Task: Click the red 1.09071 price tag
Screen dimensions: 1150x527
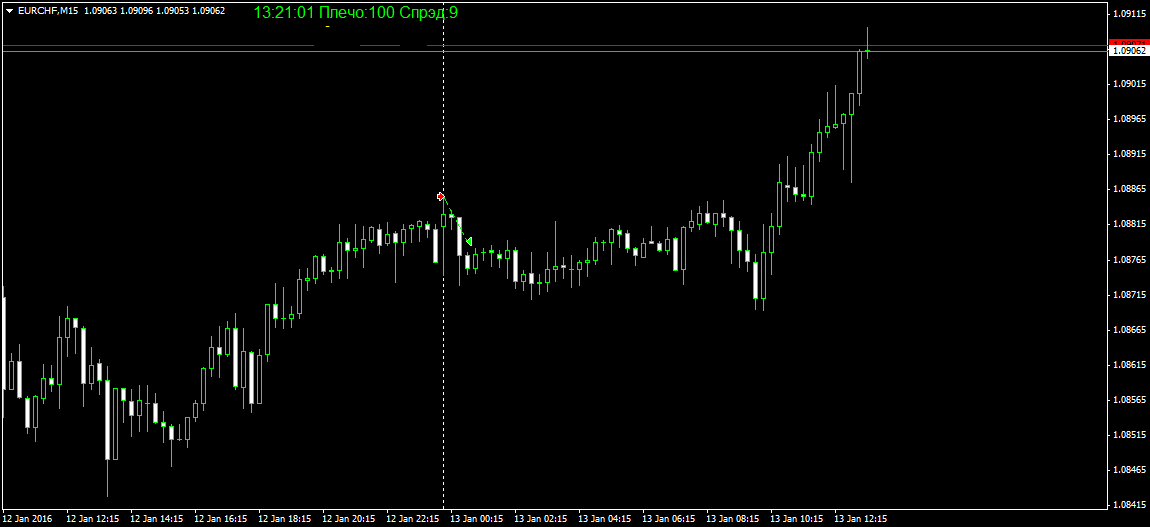Action: click(x=1129, y=44)
